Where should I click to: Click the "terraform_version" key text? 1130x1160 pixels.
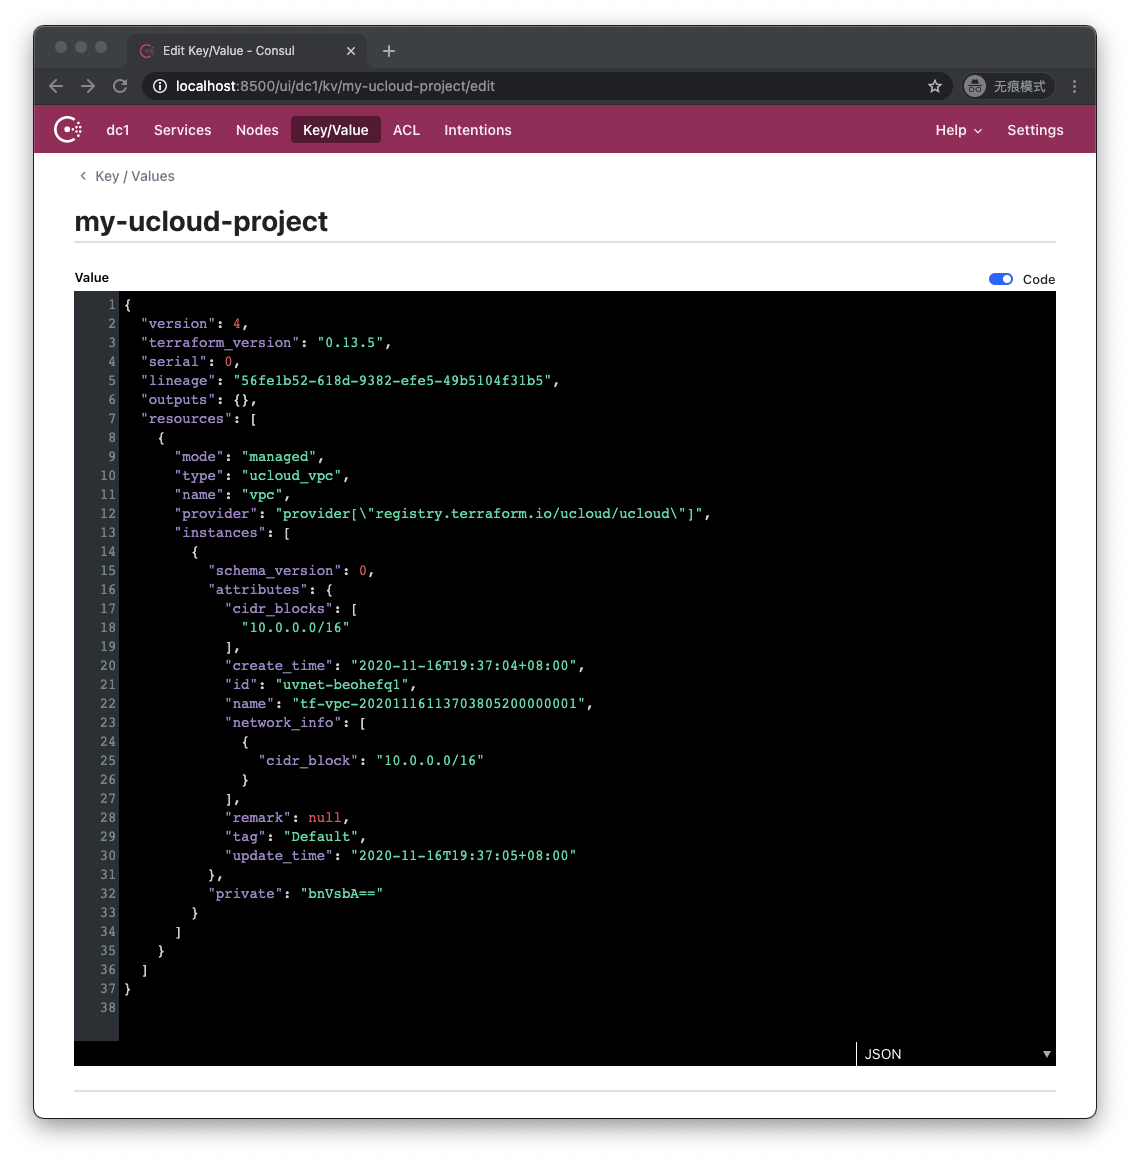(221, 343)
